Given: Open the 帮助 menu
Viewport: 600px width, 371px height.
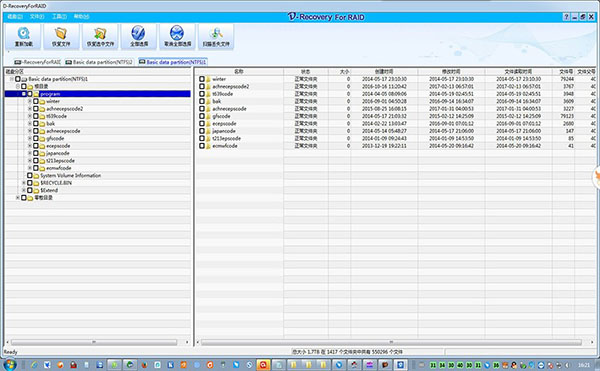Looking at the screenshot, I should click(x=82, y=17).
